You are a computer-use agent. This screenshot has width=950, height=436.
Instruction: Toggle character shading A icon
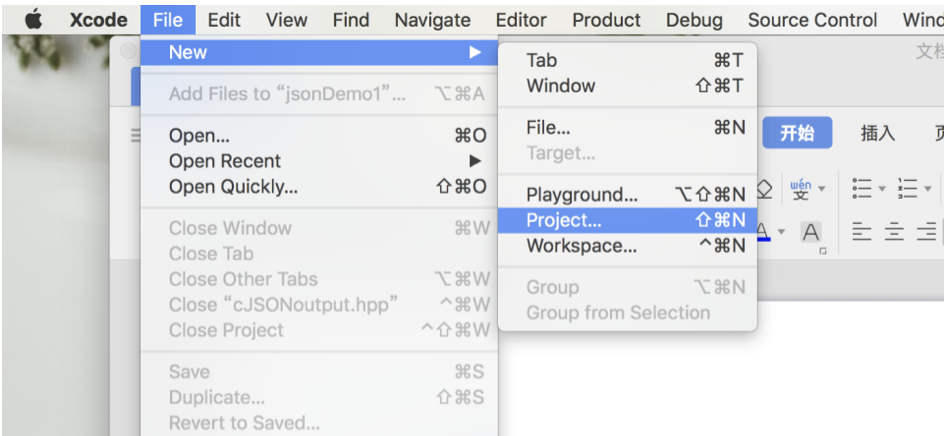[x=811, y=232]
